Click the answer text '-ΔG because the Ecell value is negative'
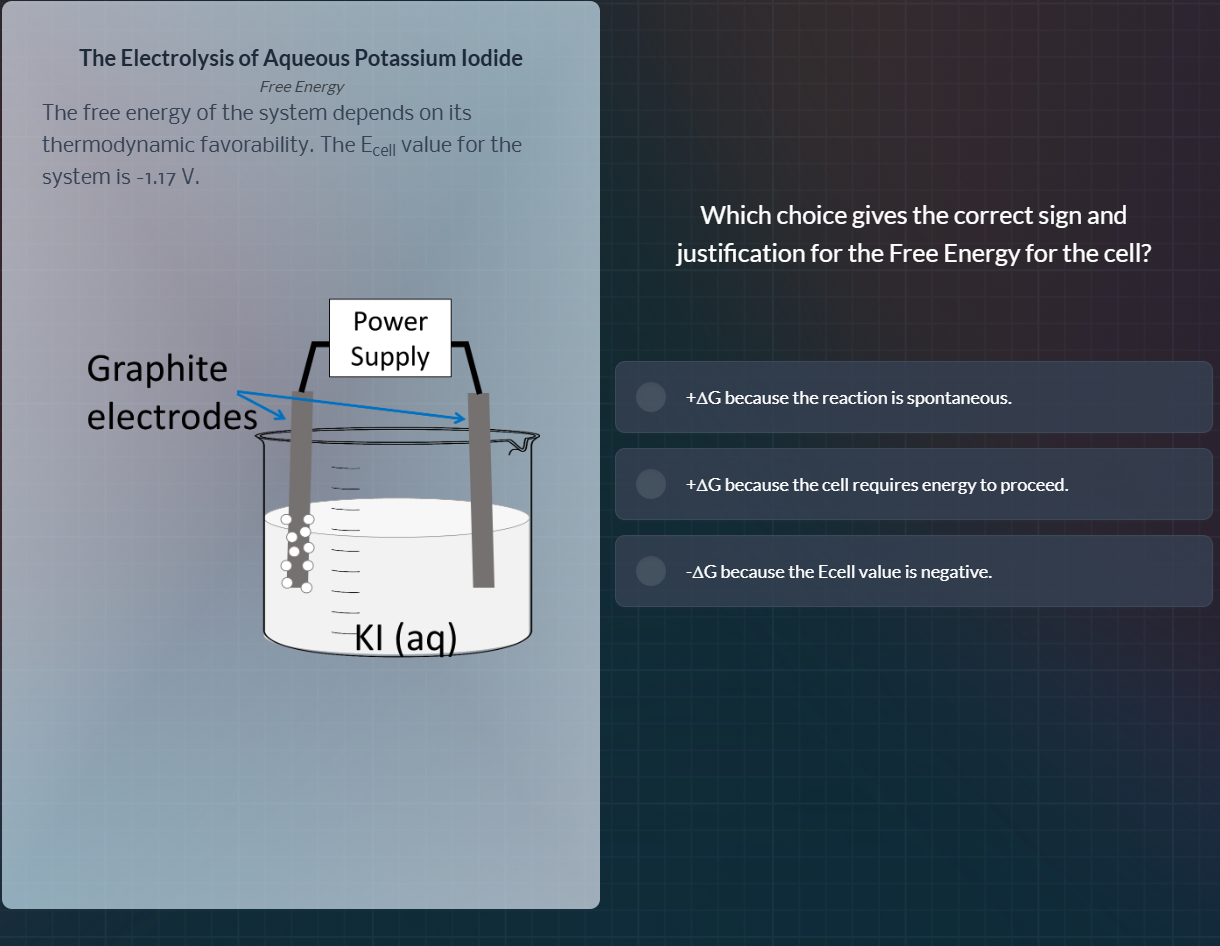1220x946 pixels. pyautogui.click(x=838, y=572)
